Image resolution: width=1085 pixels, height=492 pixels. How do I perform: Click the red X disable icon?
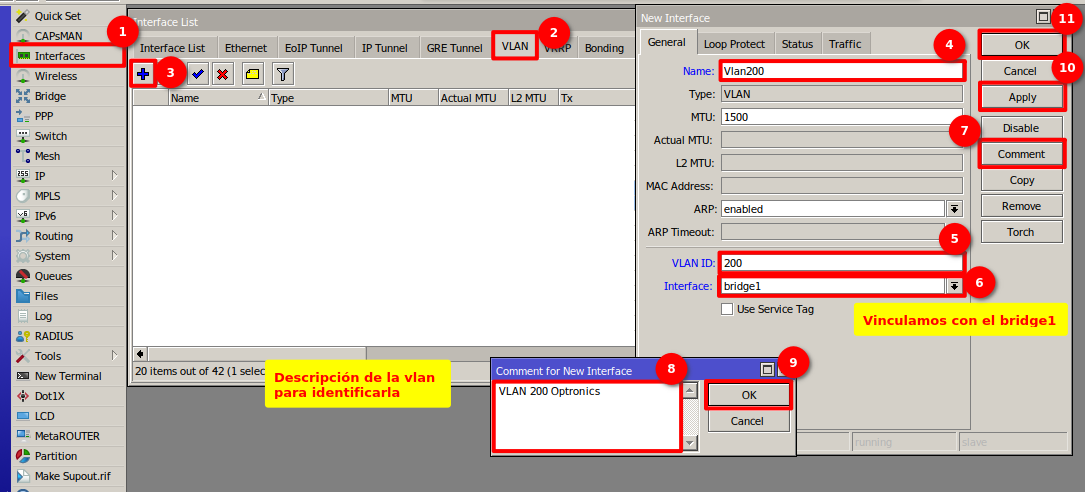coord(223,74)
